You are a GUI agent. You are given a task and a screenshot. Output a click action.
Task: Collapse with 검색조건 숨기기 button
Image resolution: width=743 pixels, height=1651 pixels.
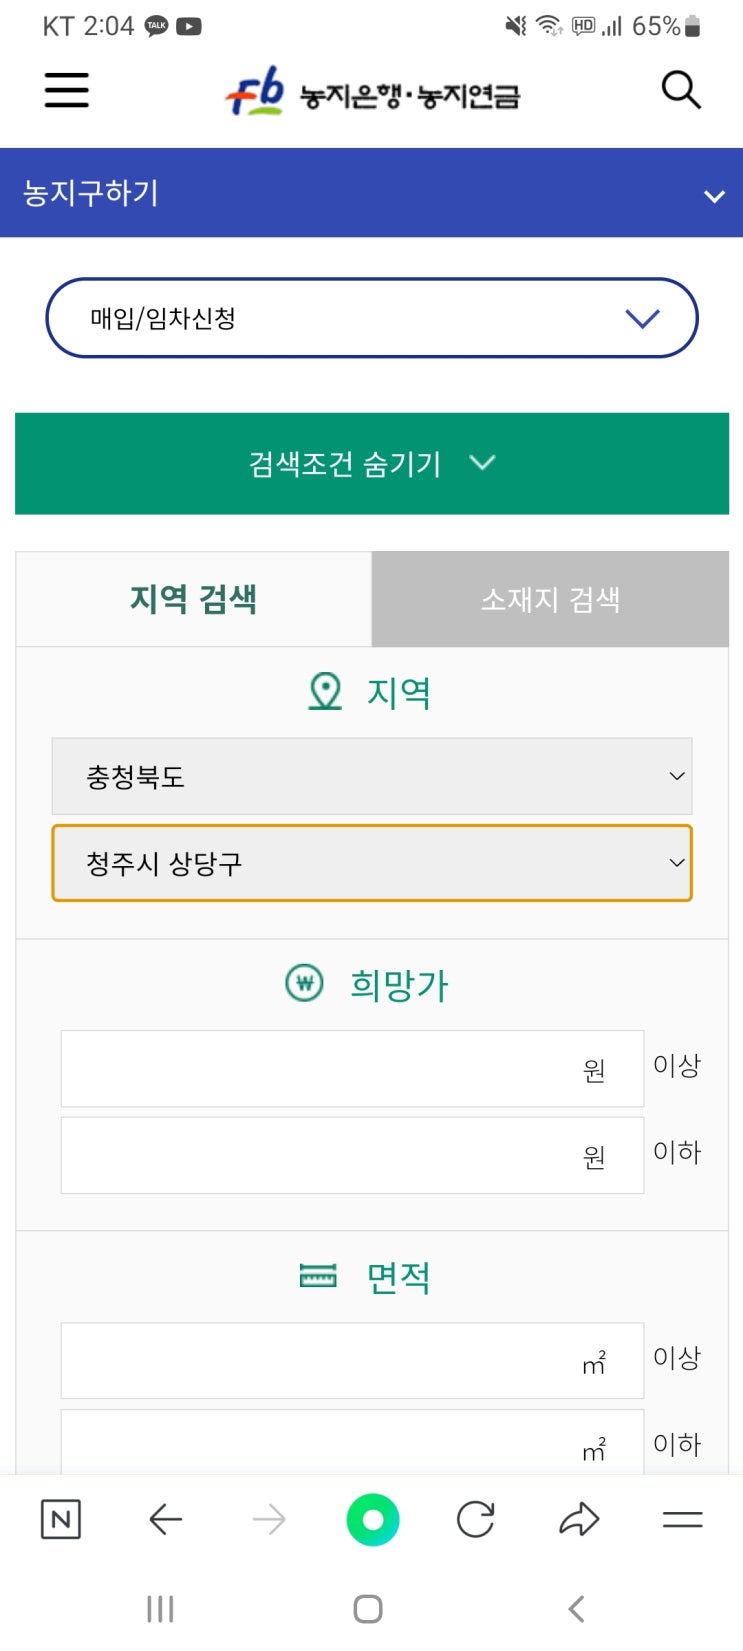[x=371, y=463]
